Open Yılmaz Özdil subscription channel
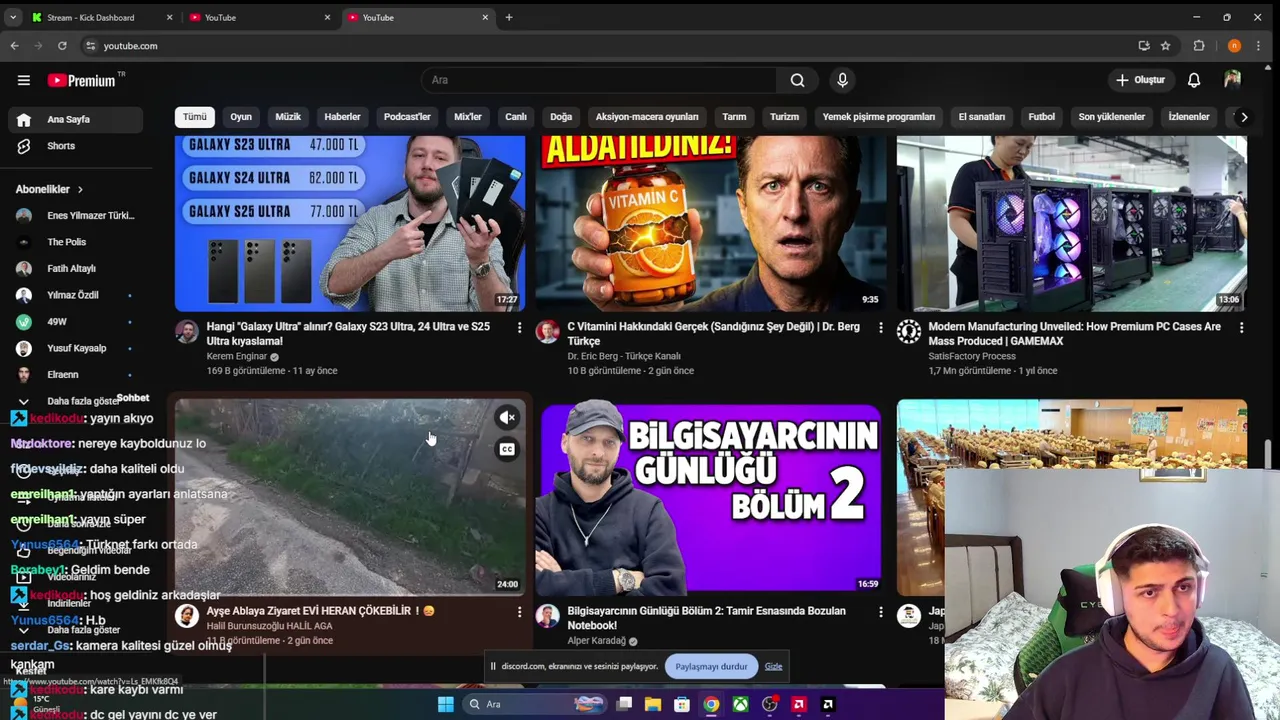 click(75, 295)
